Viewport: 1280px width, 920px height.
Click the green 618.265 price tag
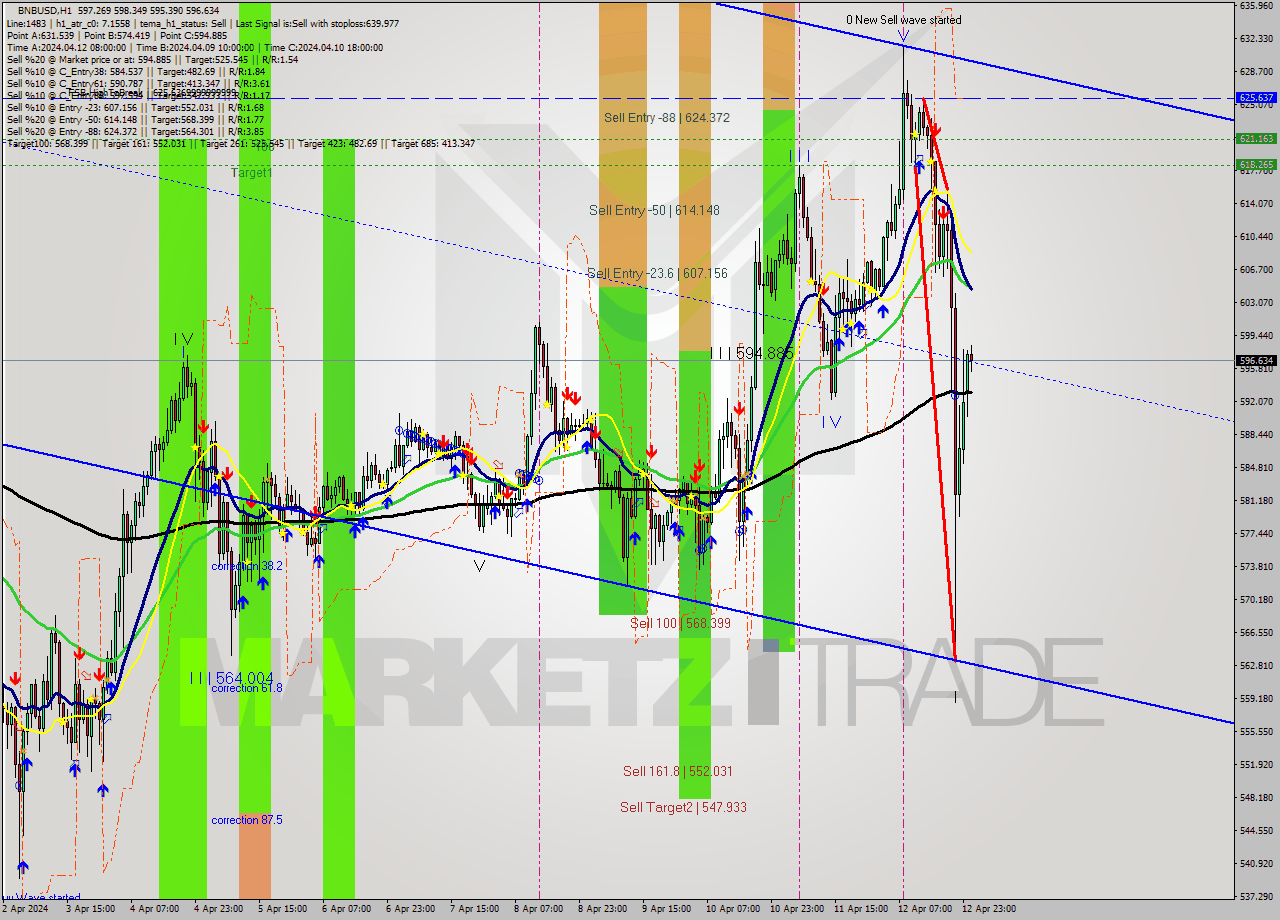coord(1256,165)
